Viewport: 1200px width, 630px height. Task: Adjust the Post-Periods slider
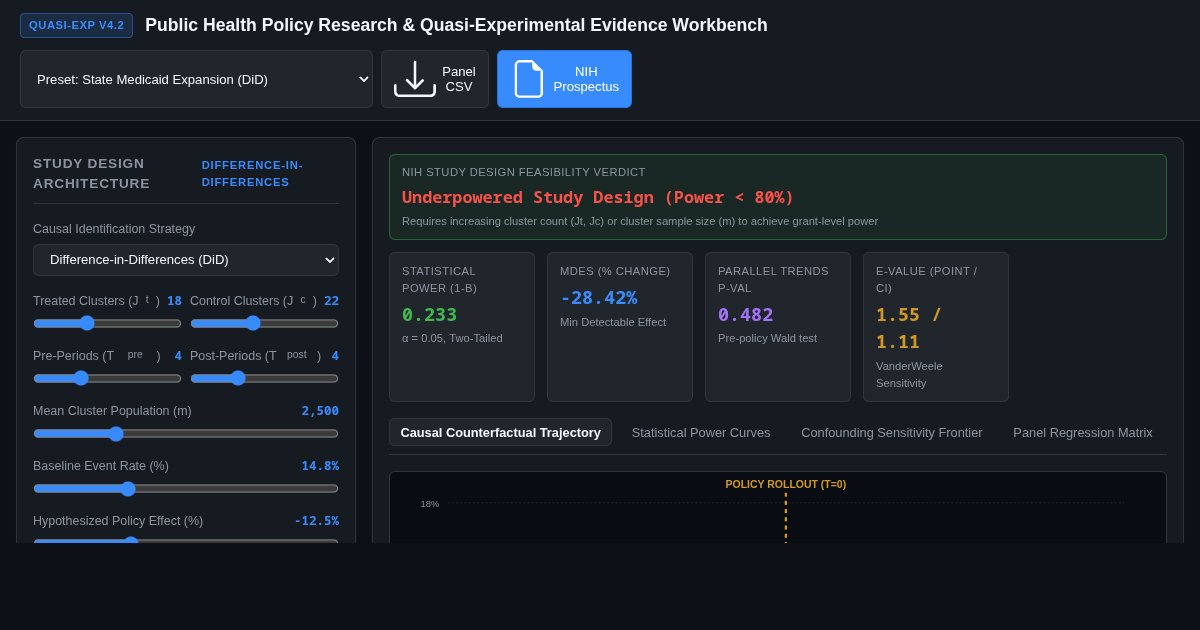point(264,378)
